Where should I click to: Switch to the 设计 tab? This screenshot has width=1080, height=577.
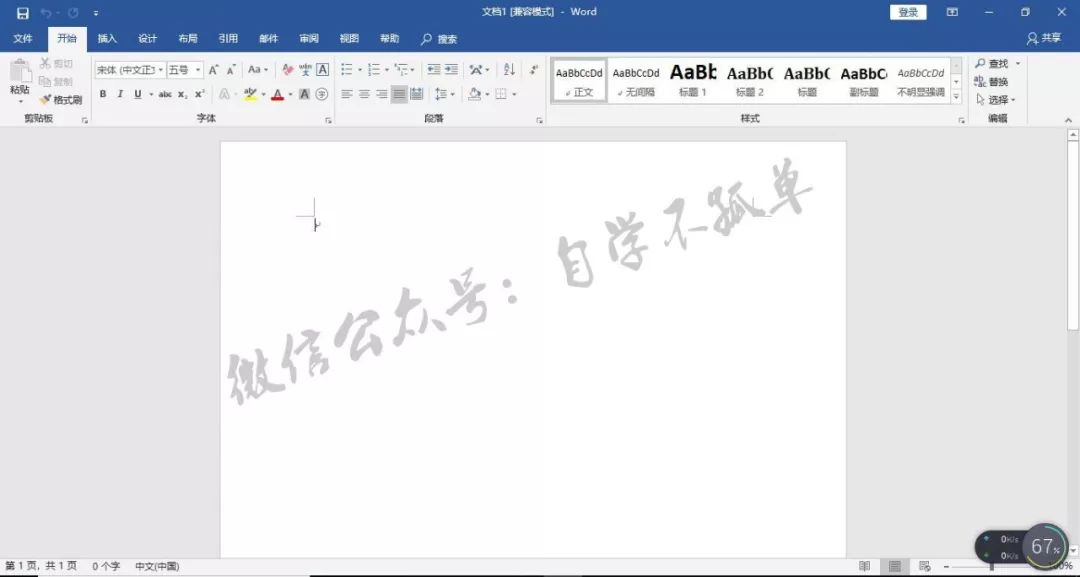[147, 39]
